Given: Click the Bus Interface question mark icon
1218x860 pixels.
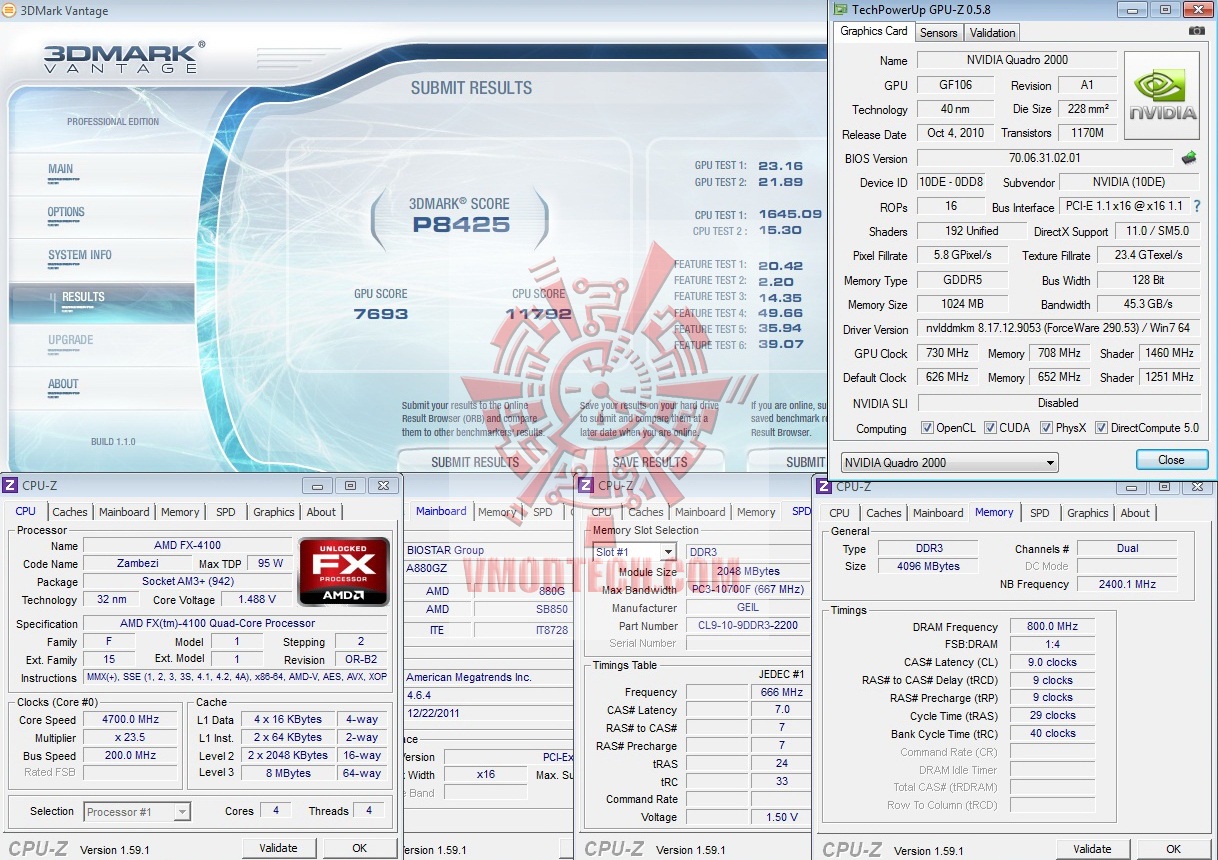Looking at the screenshot, I should tap(1196, 206).
